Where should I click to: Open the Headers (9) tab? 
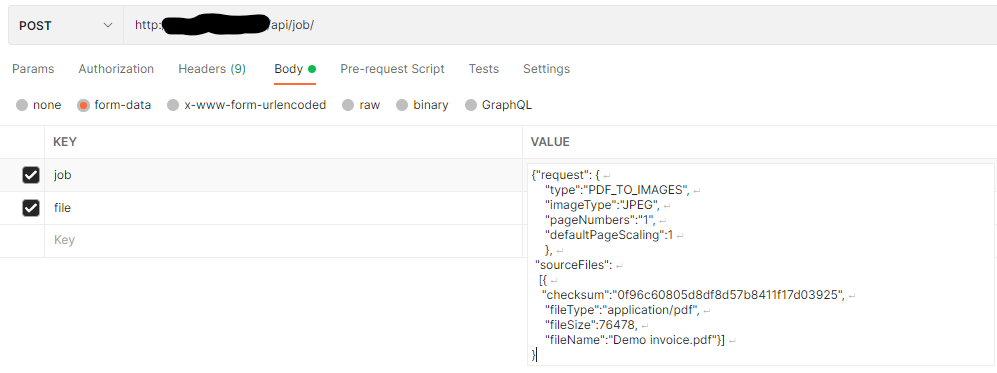click(x=212, y=69)
